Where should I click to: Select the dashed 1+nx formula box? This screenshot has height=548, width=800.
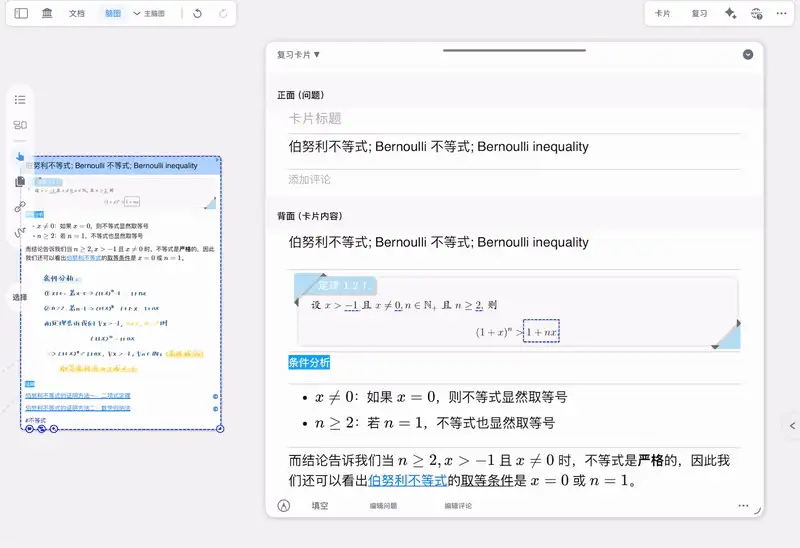pos(541,332)
